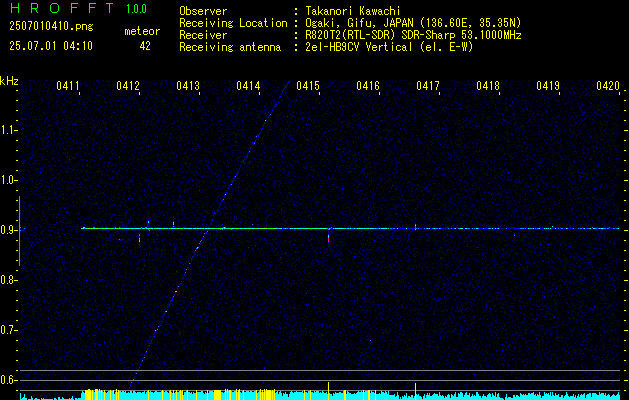The image size is (629, 400).
Task: Click time marker 0412
Action: [x=128, y=86]
